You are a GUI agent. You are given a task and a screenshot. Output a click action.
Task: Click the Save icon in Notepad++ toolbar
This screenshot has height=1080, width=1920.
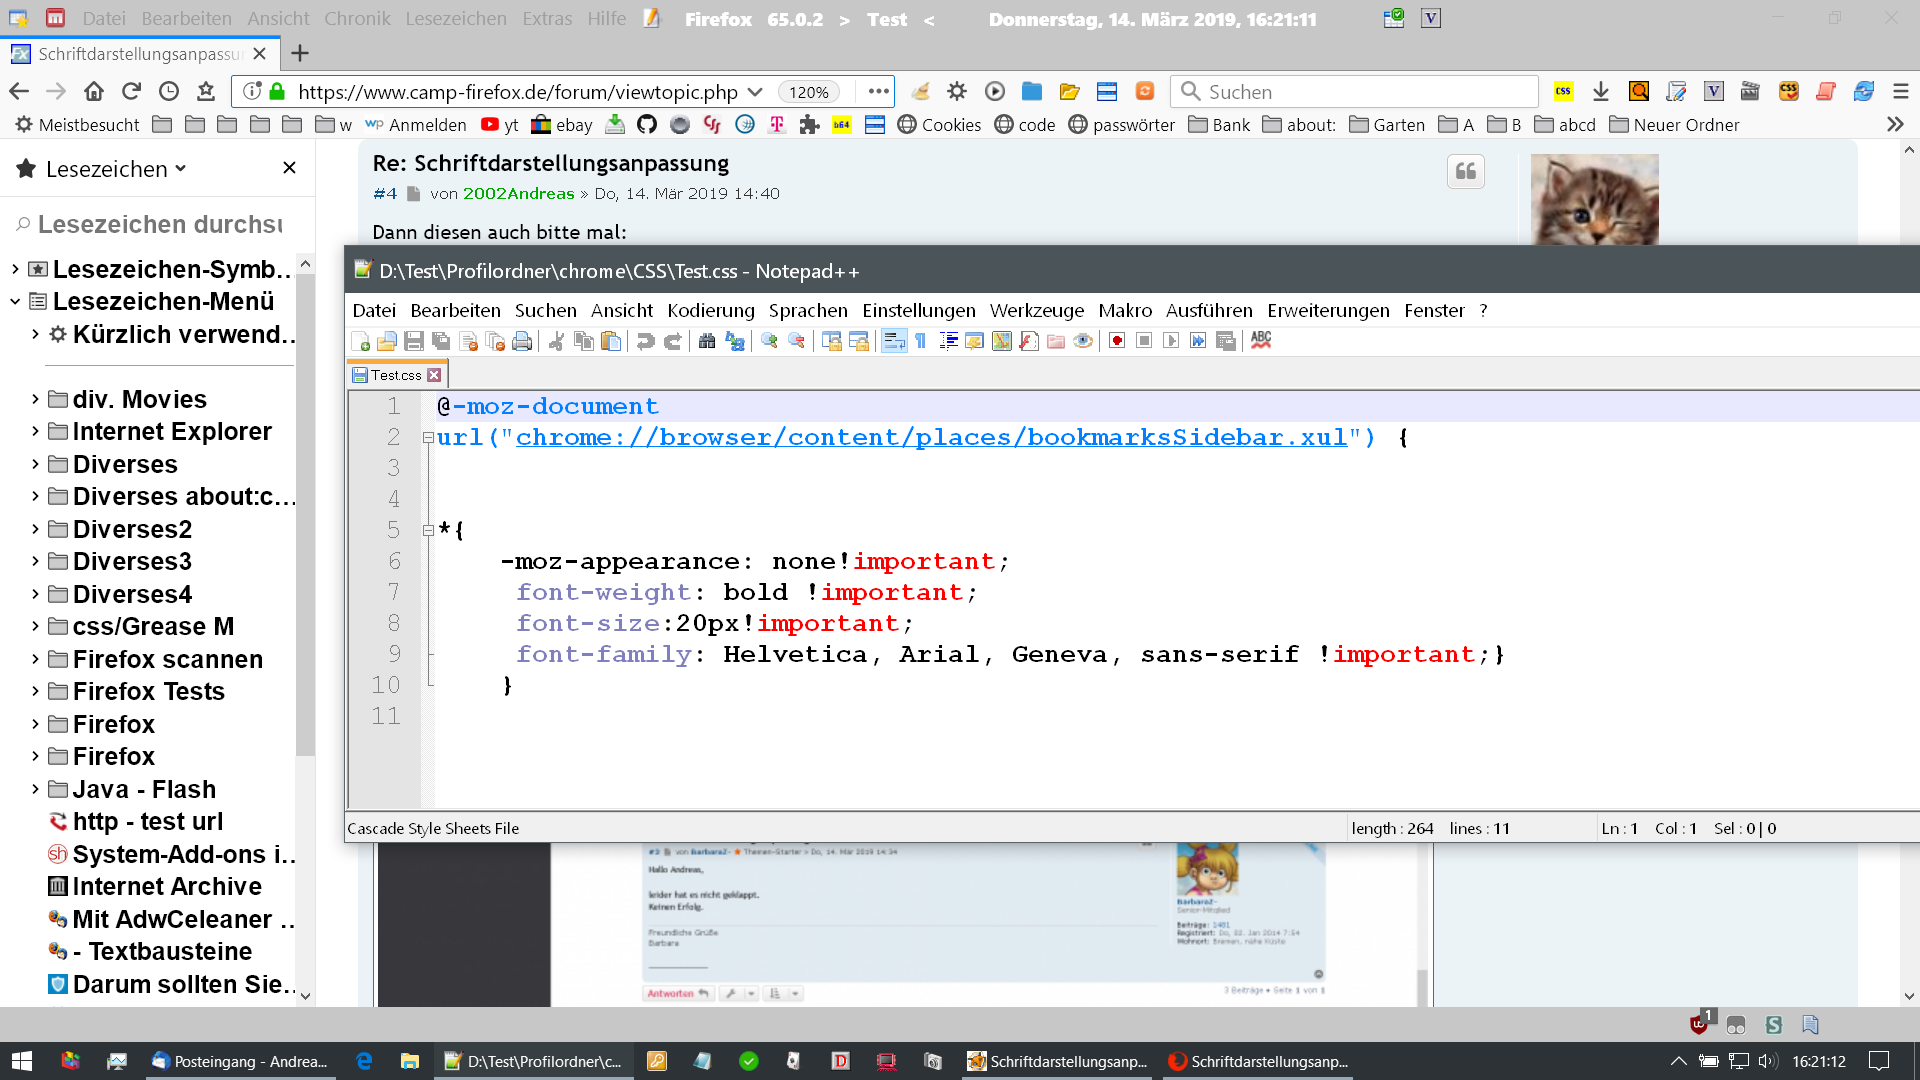pyautogui.click(x=414, y=341)
